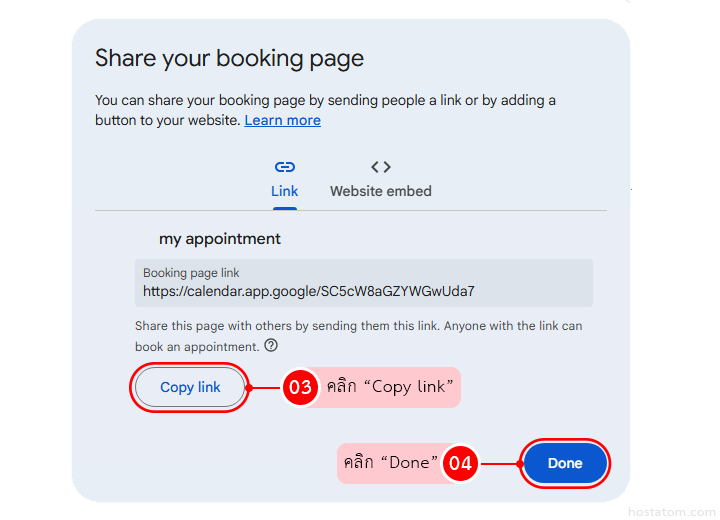Click the Share your booking page heading

pyautogui.click(x=229, y=58)
